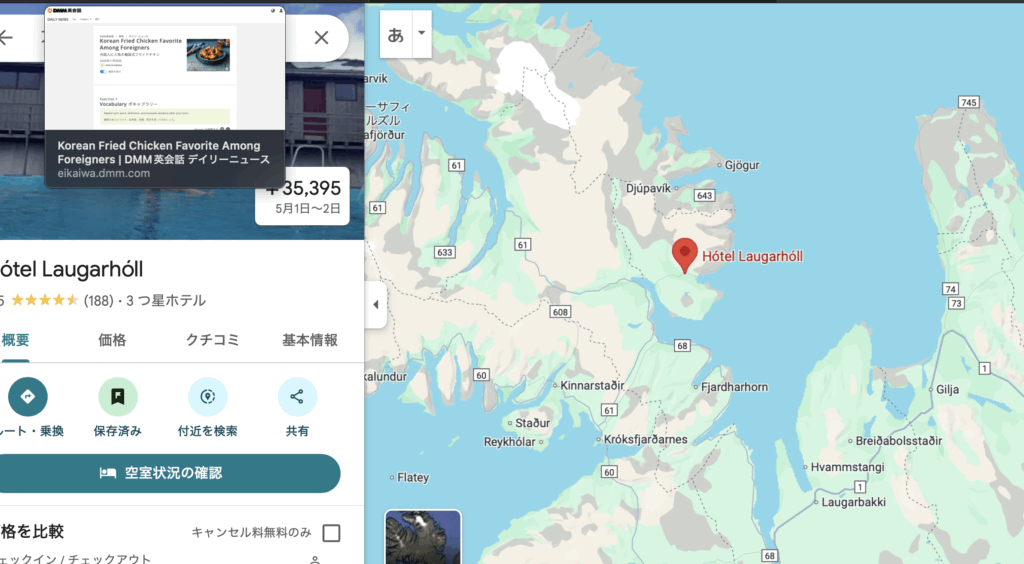The width and height of the screenshot is (1024, 564).
Task: Click the saved (保存済み) bookmark icon
Action: click(118, 396)
